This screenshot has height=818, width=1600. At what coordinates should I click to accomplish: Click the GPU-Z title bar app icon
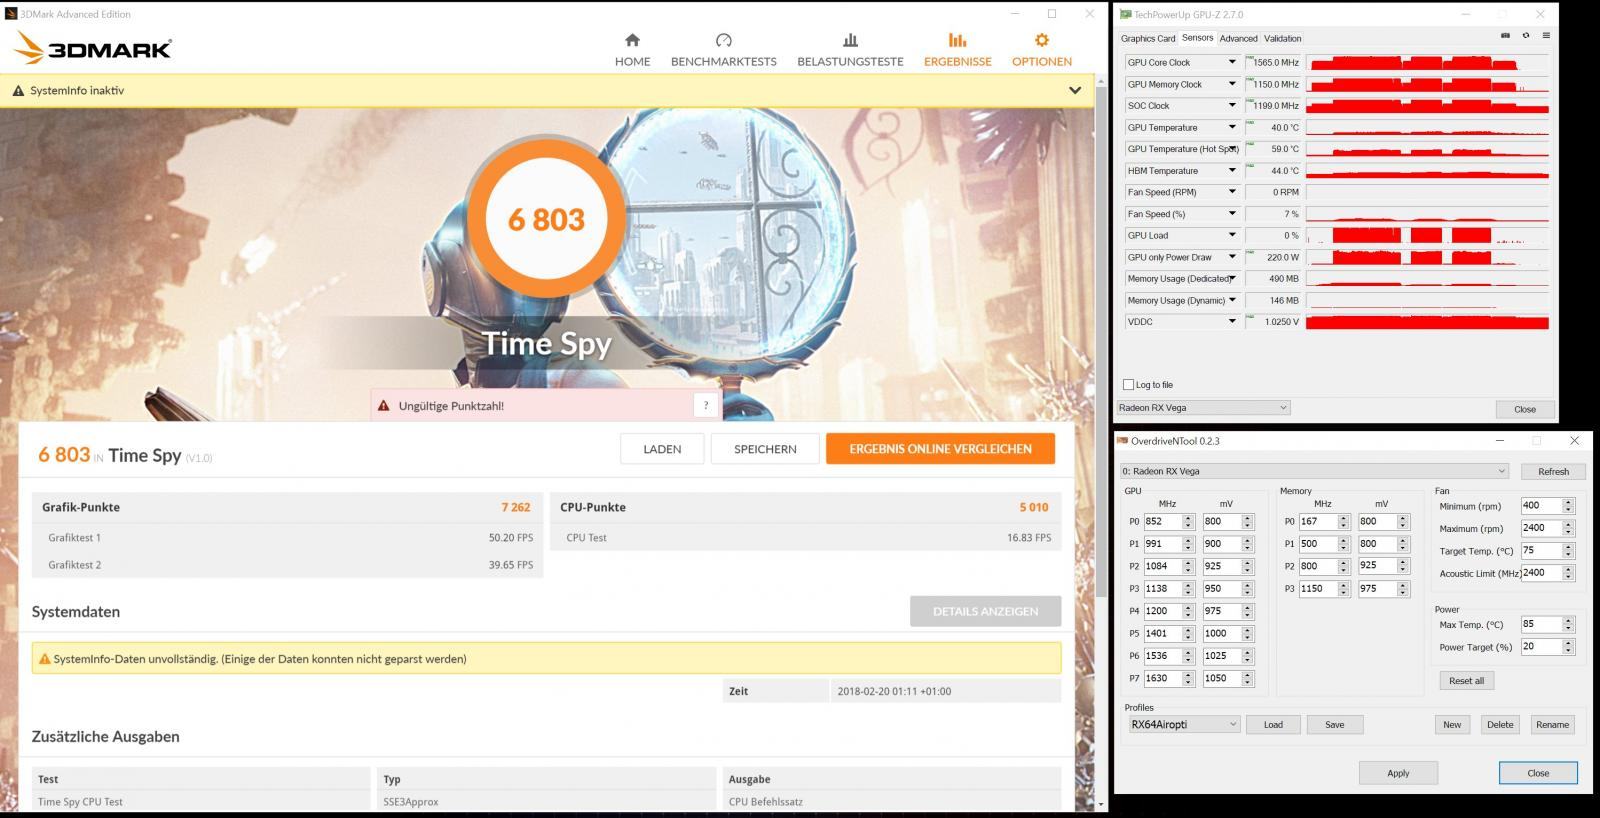tap(1125, 15)
